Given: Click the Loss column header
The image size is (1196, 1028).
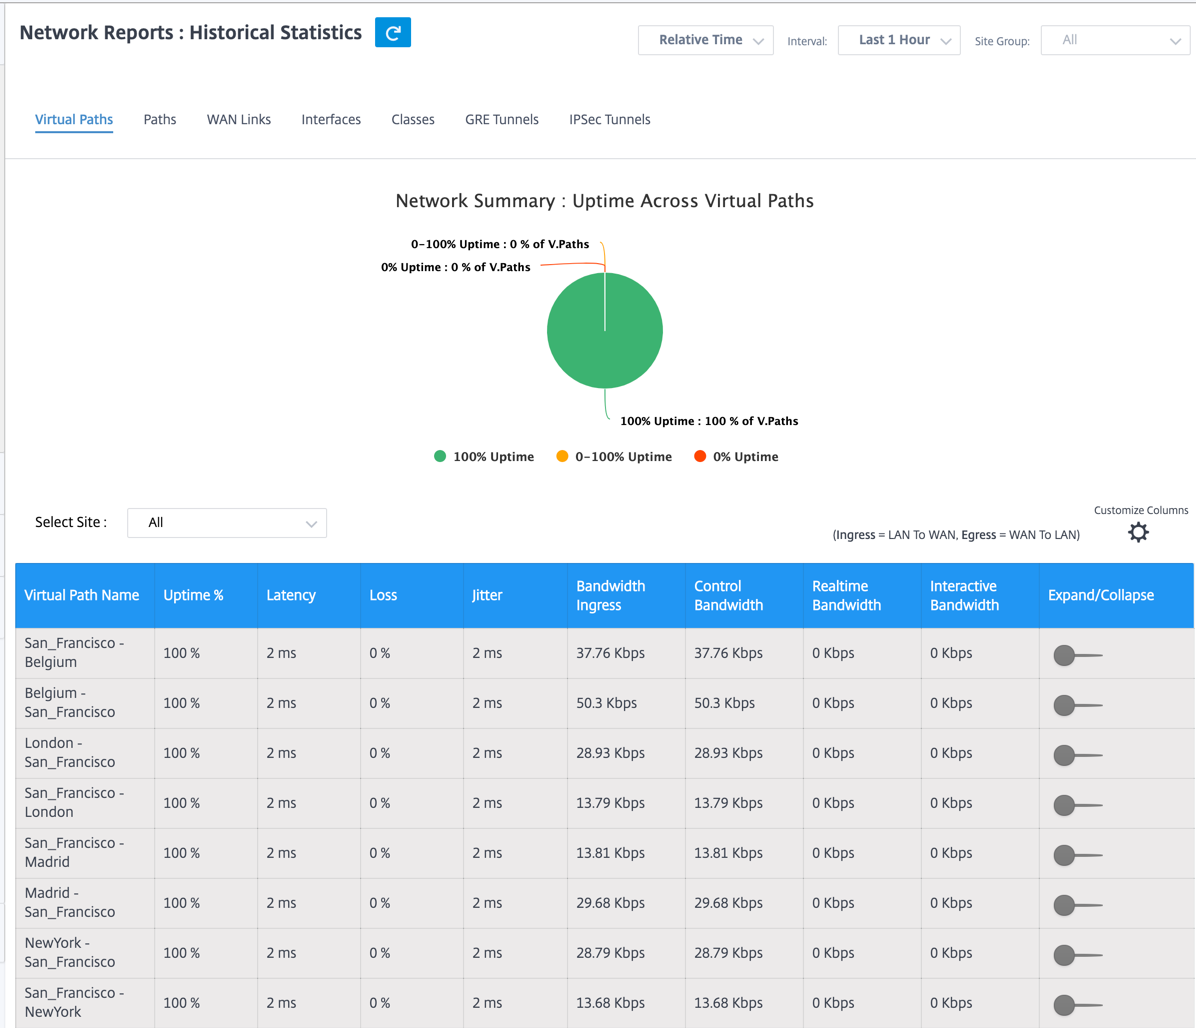Looking at the screenshot, I should pos(412,596).
